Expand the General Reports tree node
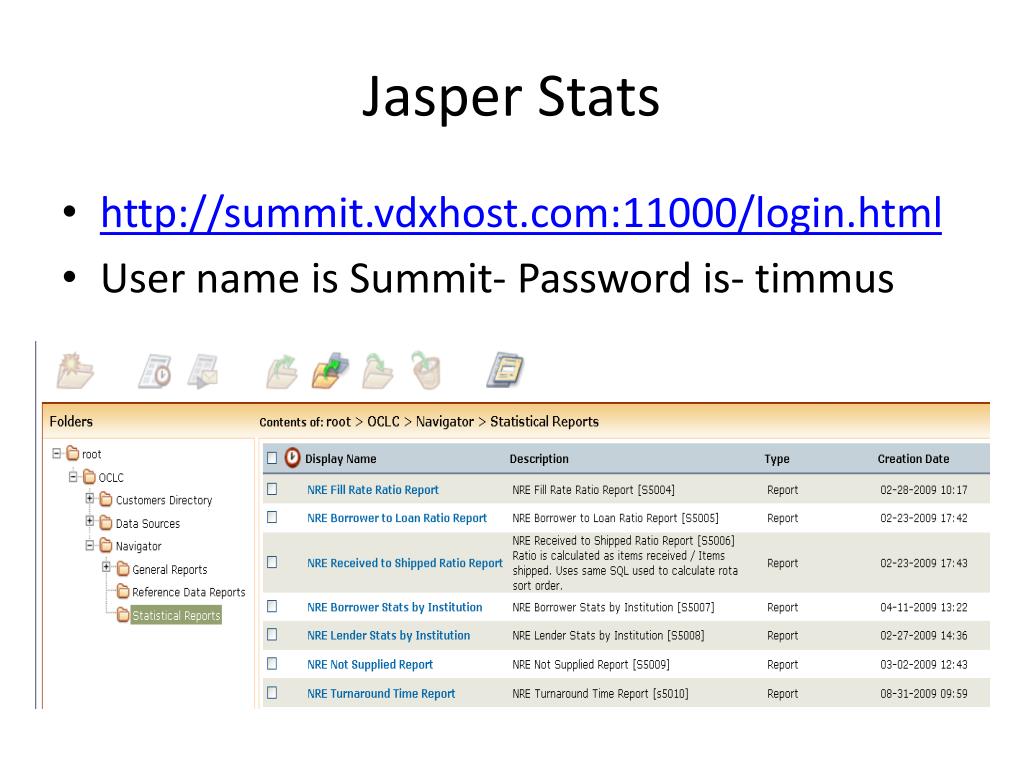1024x768 pixels. tap(106, 568)
